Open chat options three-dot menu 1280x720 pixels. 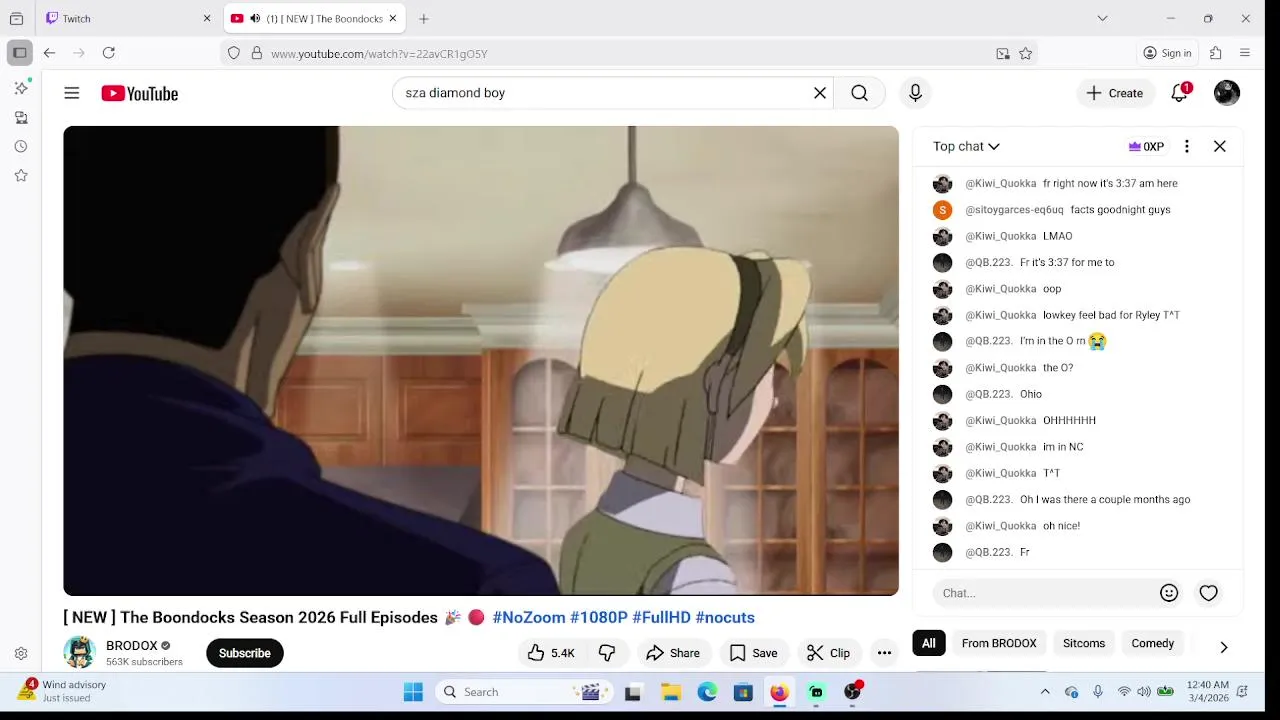pos(1187,146)
